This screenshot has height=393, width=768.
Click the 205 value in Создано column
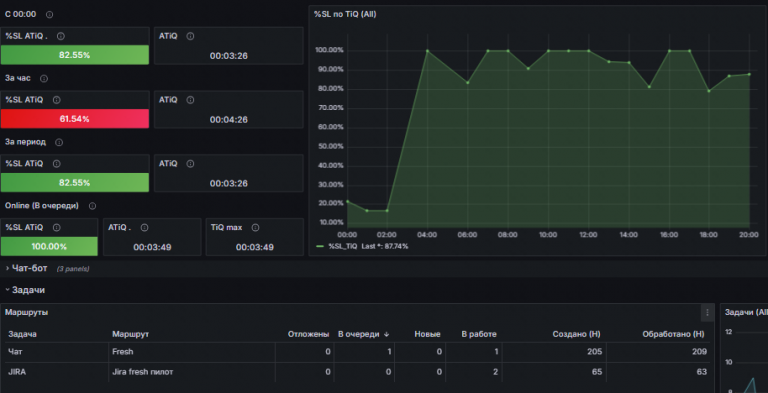coord(595,352)
